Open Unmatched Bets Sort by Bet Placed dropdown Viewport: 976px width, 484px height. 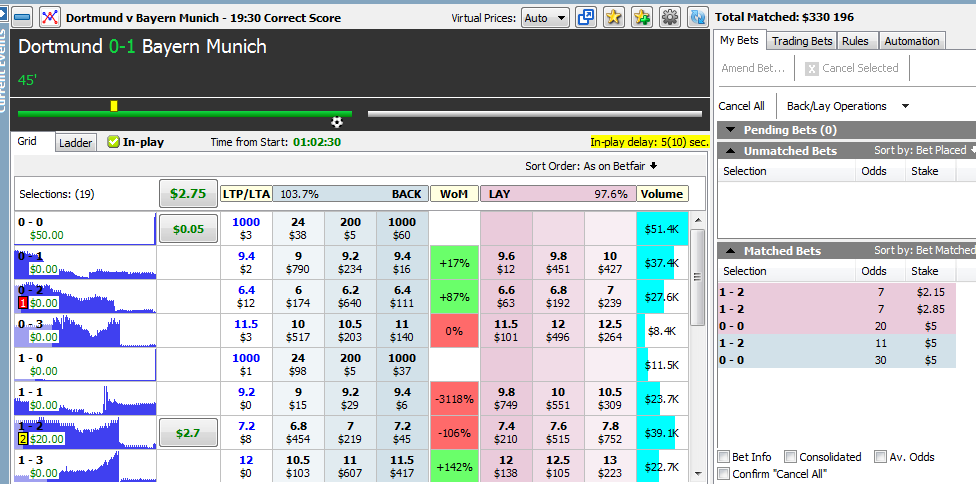click(924, 150)
